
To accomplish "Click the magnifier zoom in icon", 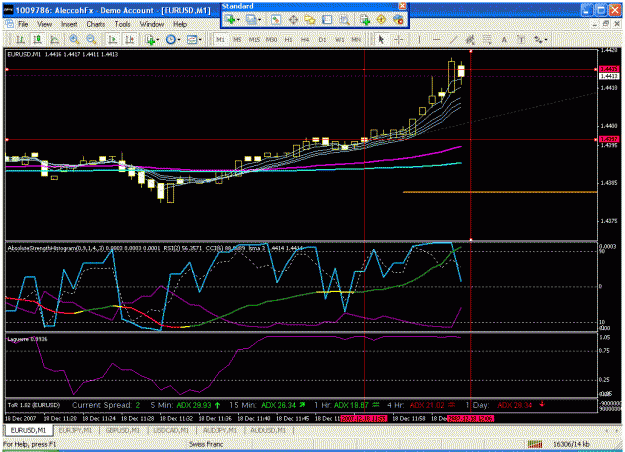I will coord(74,39).
